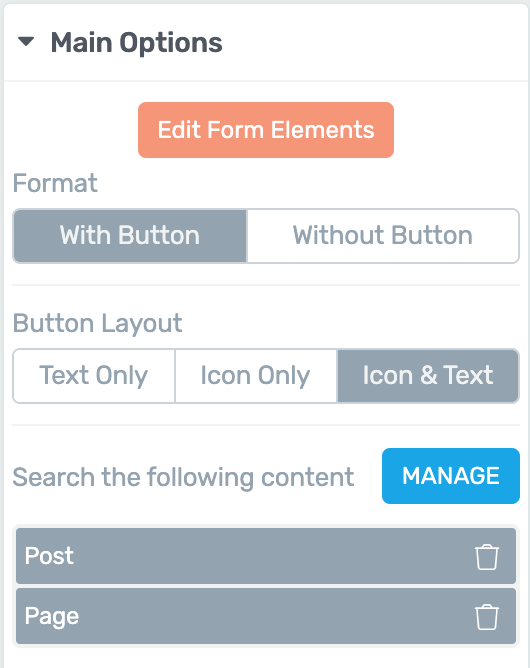Click empty header space beside Main Options
This screenshot has height=668, width=530.
click(375, 43)
